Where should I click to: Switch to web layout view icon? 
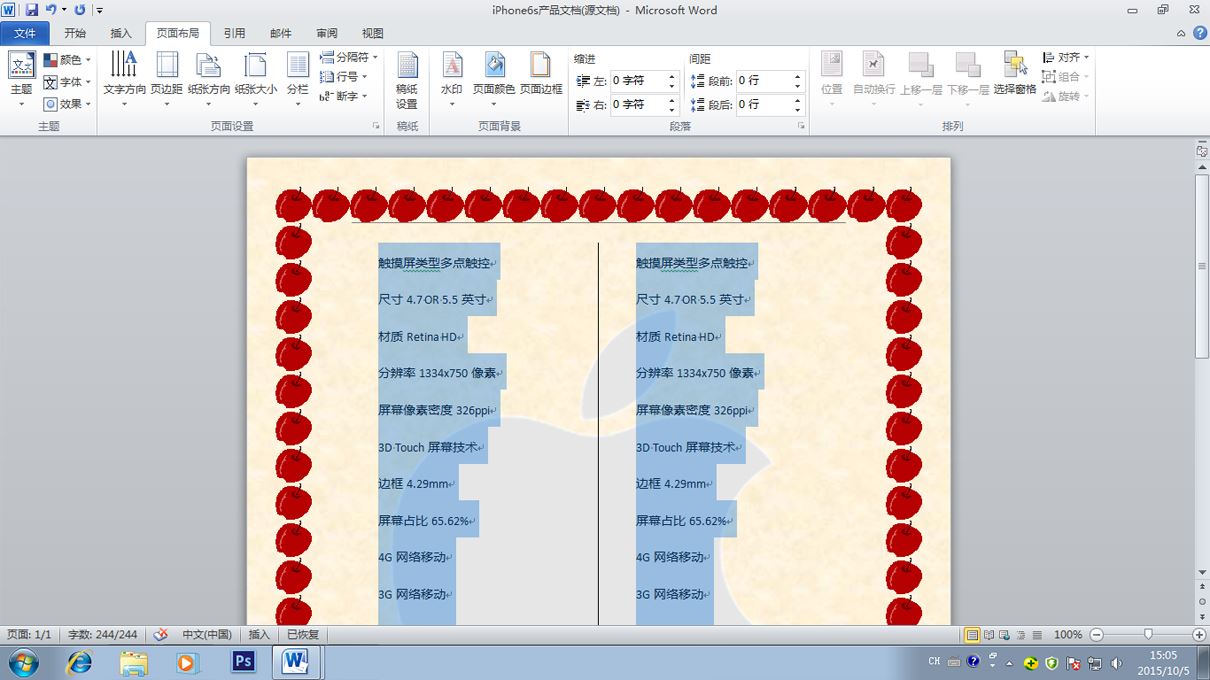point(1005,635)
